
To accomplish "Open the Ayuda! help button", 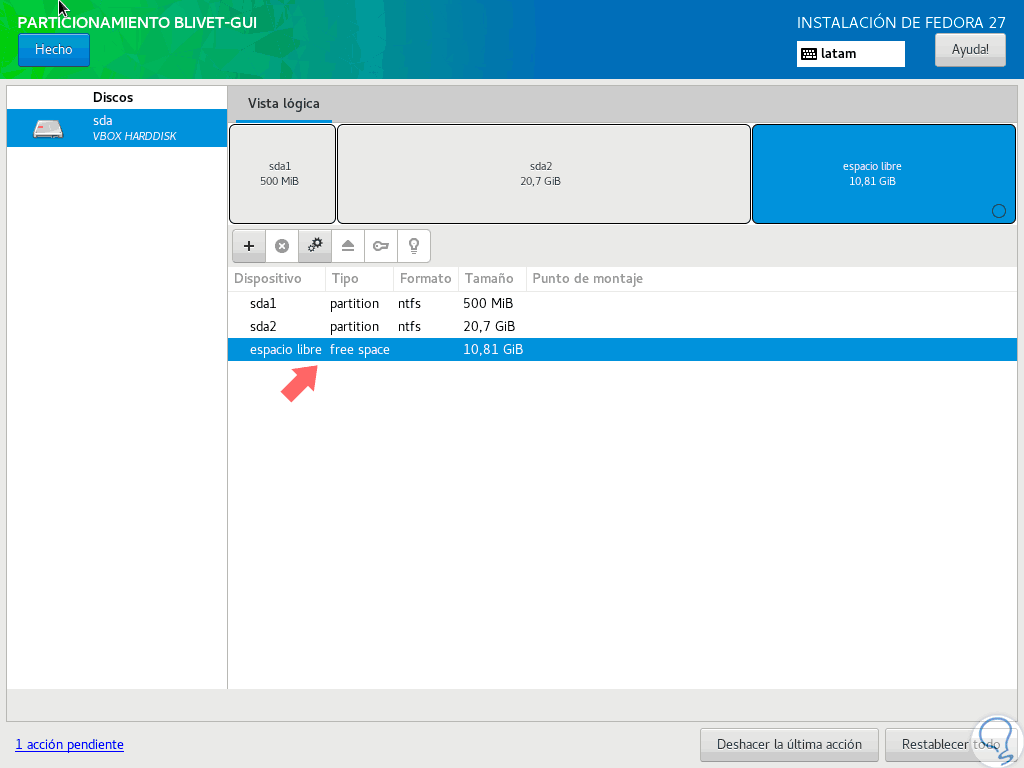I will [x=970, y=50].
